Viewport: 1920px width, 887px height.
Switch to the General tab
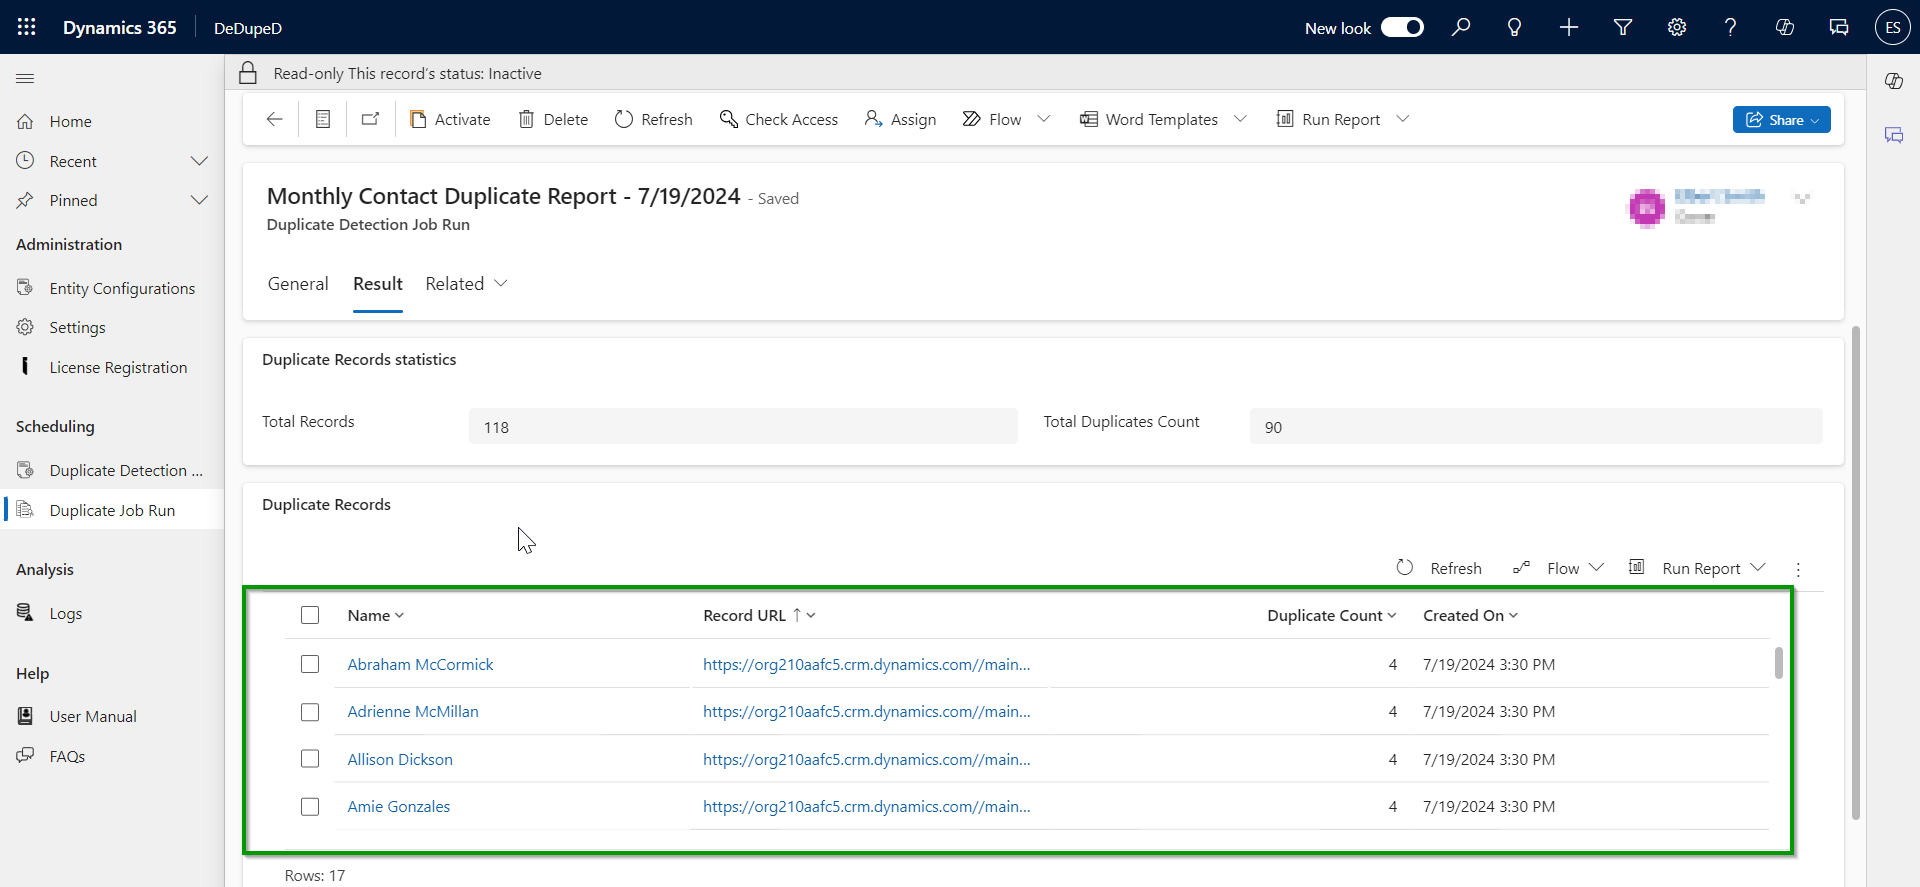pos(298,284)
